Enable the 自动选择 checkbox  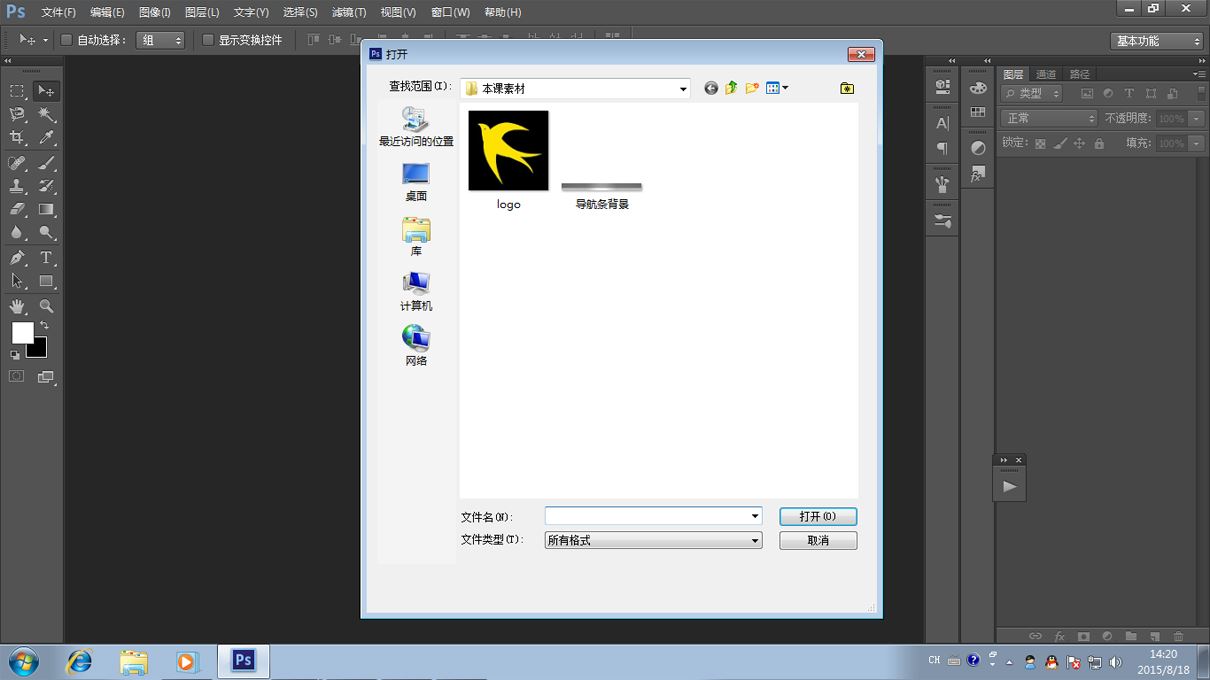coord(67,40)
